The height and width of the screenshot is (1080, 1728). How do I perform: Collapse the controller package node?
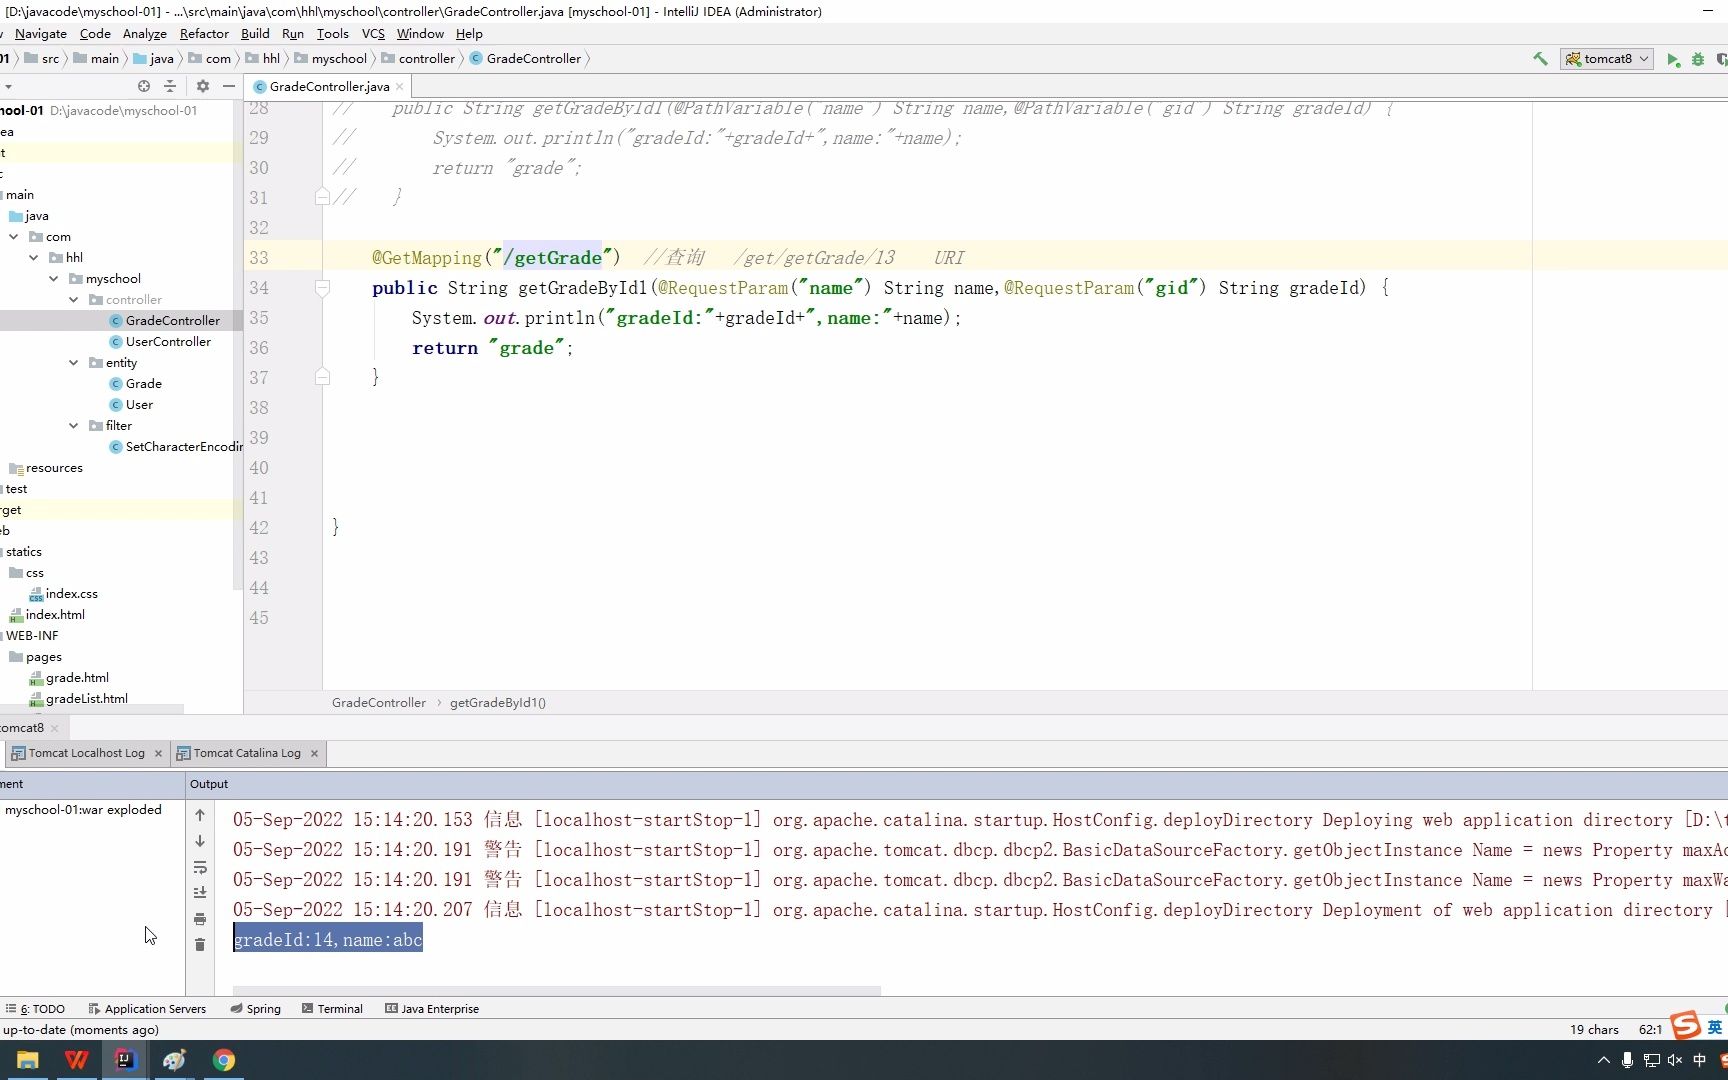tap(74, 300)
